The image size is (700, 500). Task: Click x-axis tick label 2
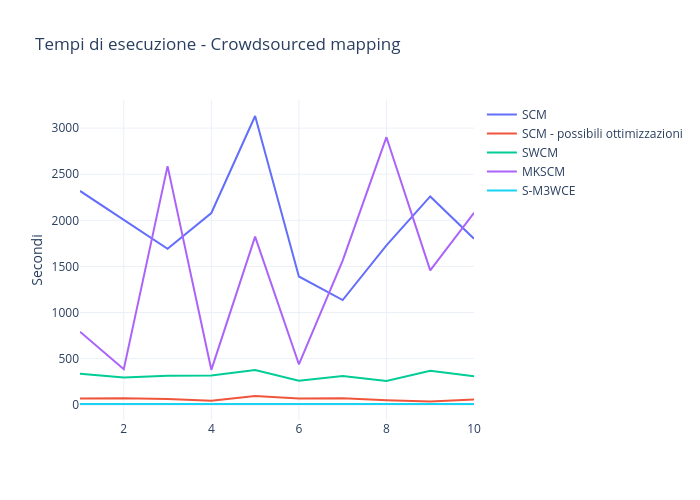pos(123,429)
